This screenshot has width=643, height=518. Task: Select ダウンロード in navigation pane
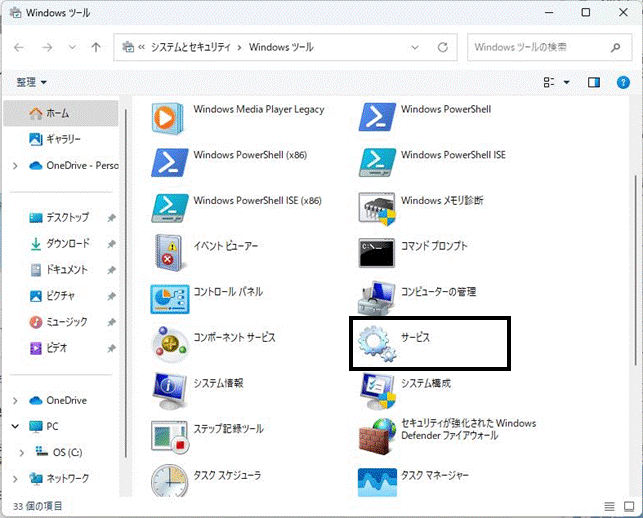[67, 244]
